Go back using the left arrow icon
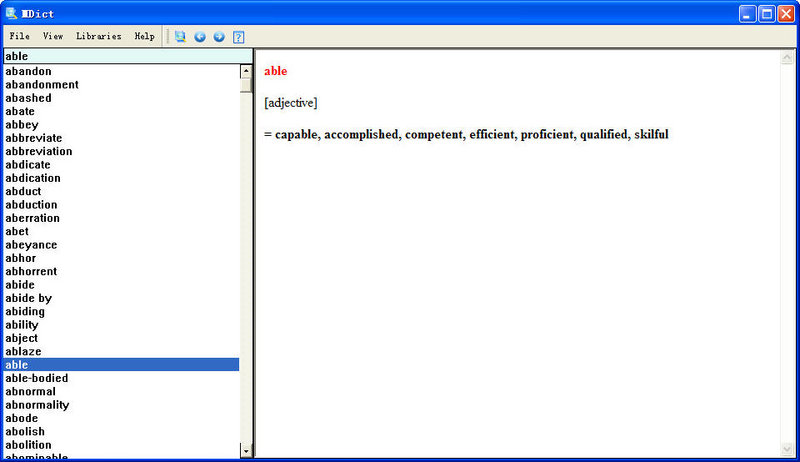Screen dimensions: 800x462 200,37
